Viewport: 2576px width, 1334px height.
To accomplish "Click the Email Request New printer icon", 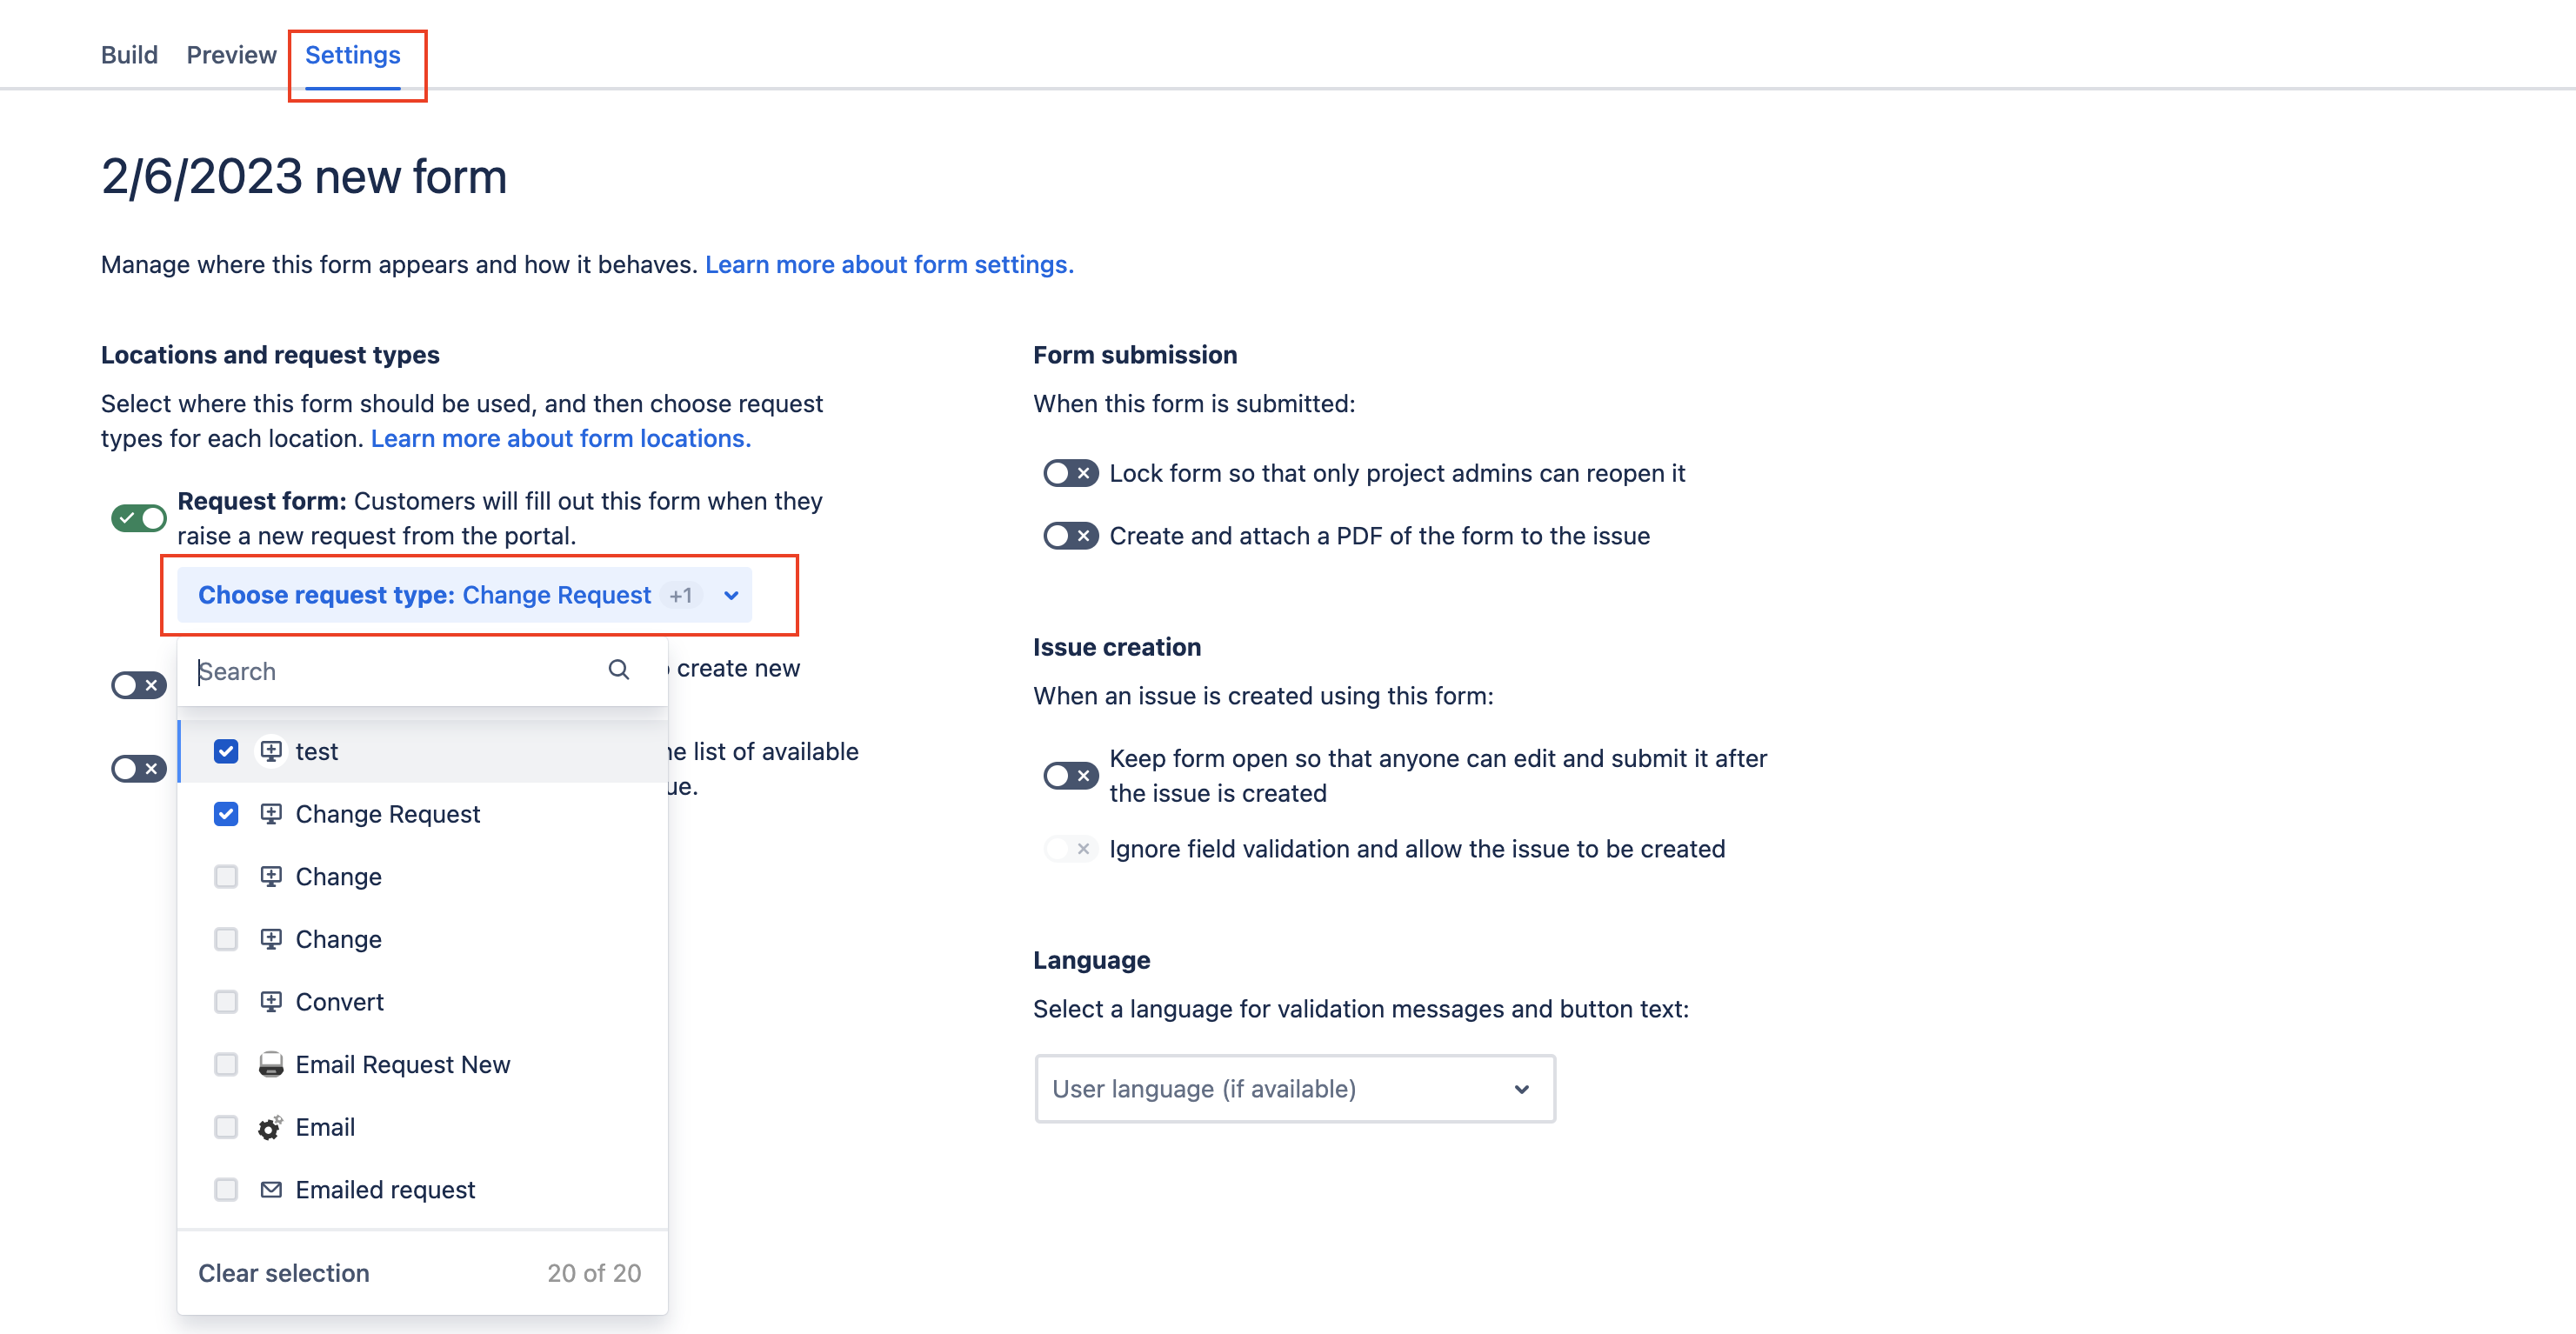I will (x=271, y=1065).
